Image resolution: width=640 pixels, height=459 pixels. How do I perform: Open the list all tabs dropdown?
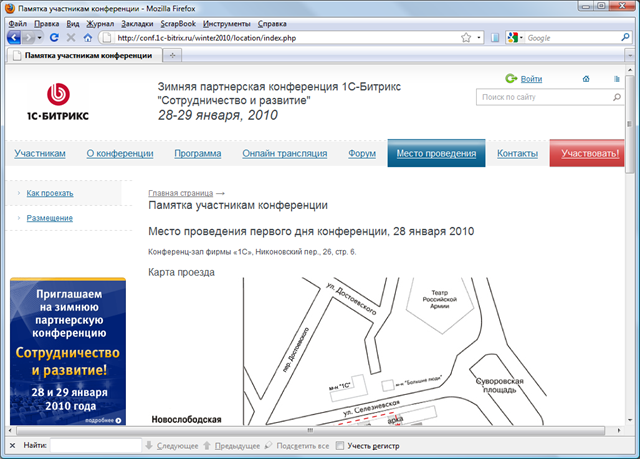point(629,55)
